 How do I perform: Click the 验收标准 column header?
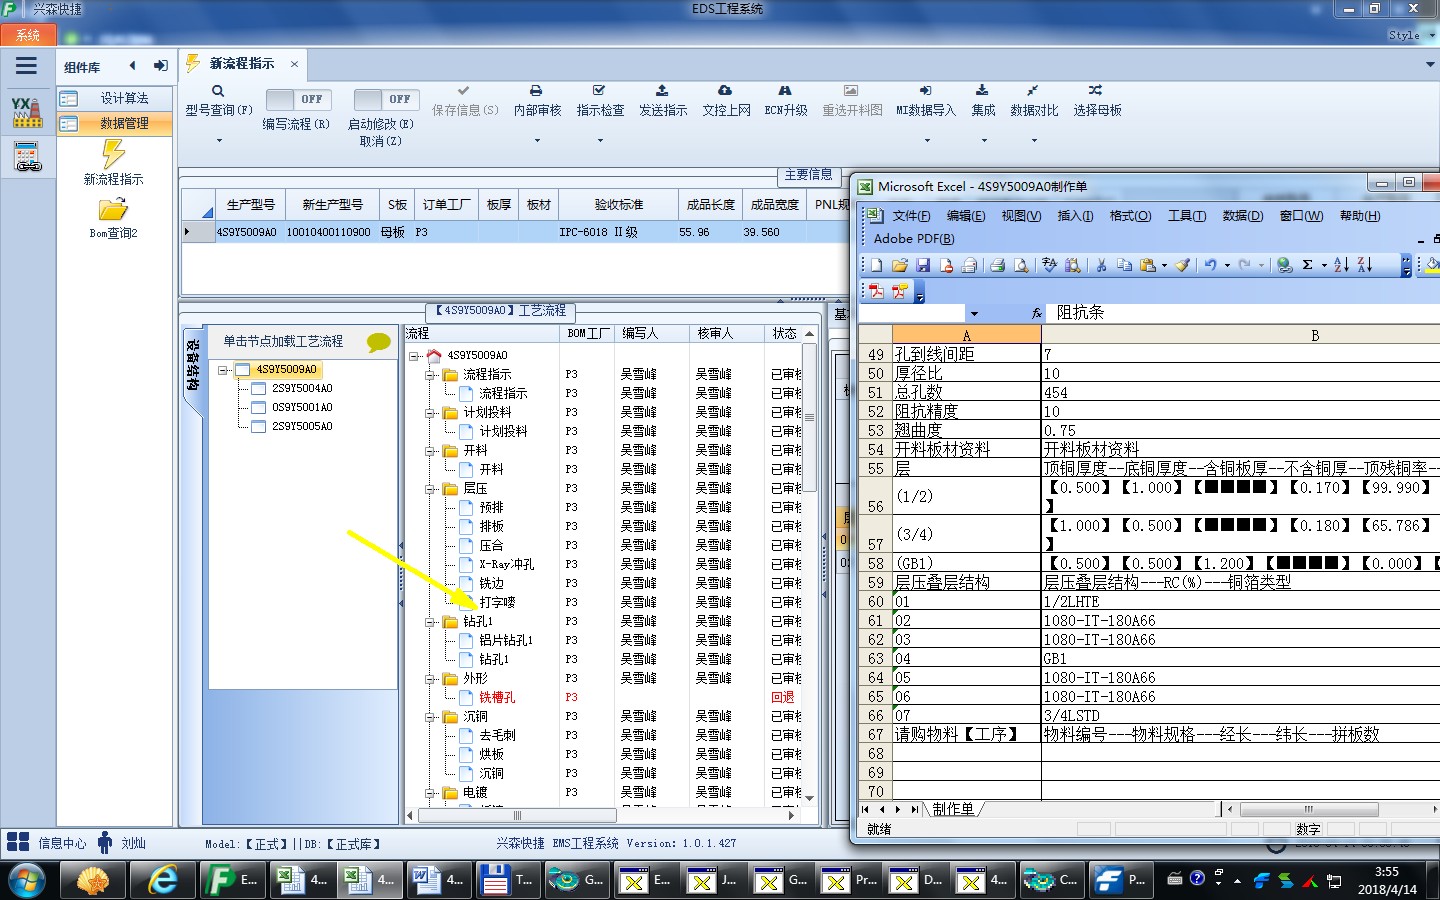(619, 204)
